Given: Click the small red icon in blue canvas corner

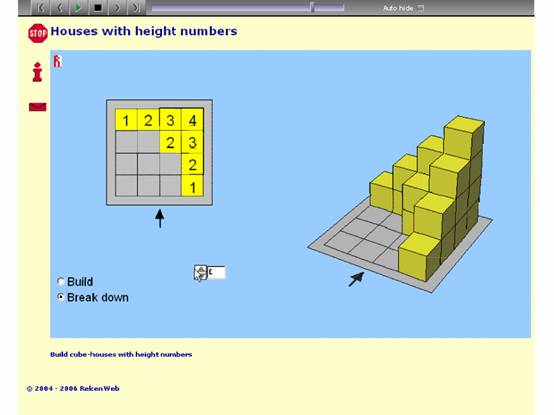Looking at the screenshot, I should (57, 61).
